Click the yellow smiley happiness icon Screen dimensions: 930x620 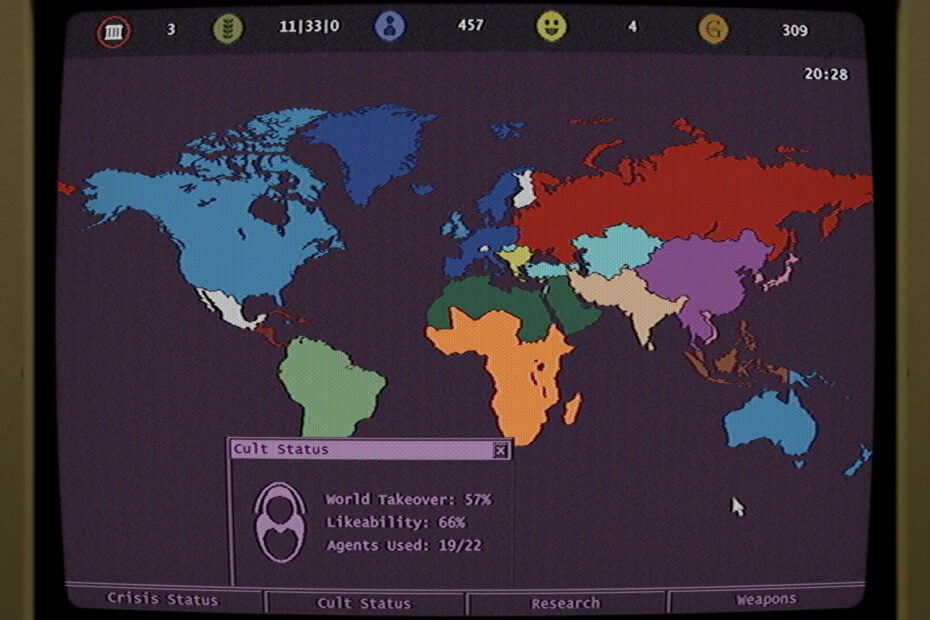tap(551, 27)
